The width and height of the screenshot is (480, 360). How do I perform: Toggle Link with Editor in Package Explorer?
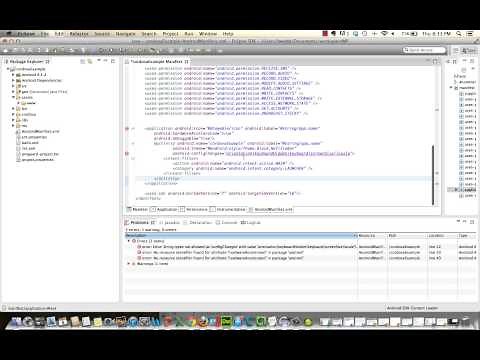tap(90, 61)
